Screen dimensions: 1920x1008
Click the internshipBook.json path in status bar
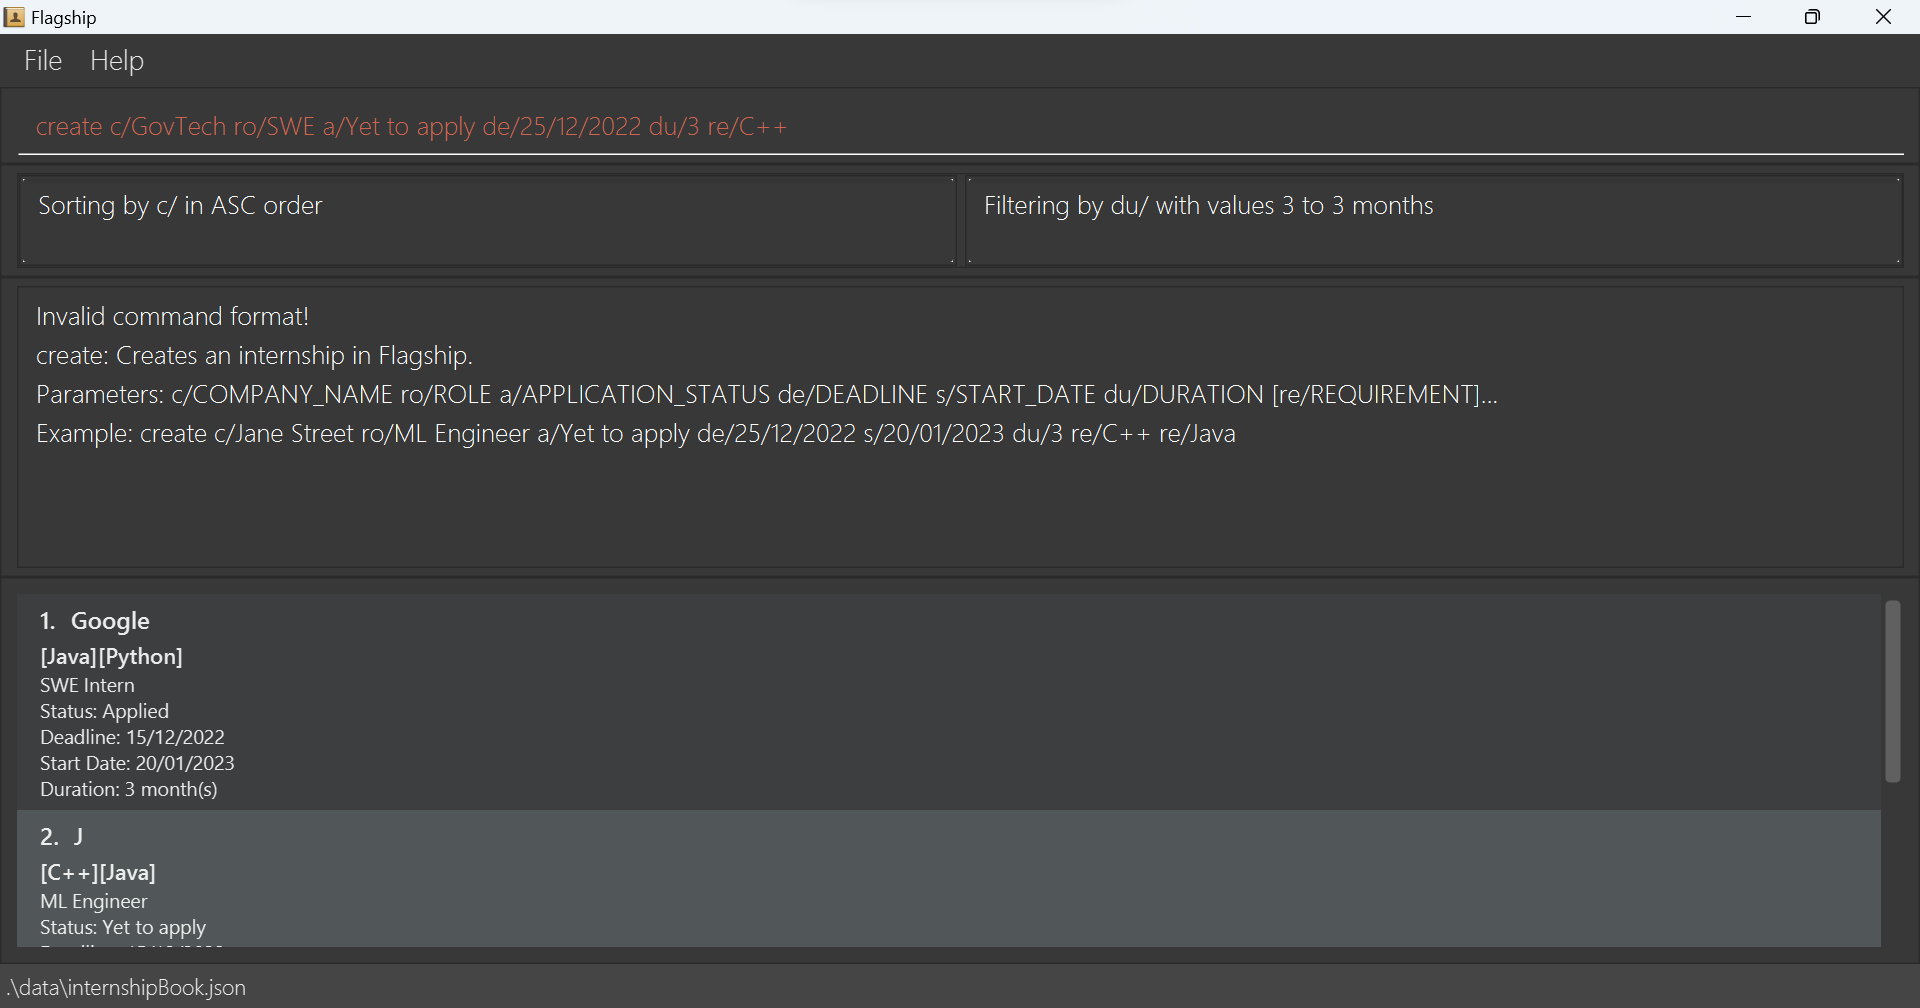tap(126, 988)
